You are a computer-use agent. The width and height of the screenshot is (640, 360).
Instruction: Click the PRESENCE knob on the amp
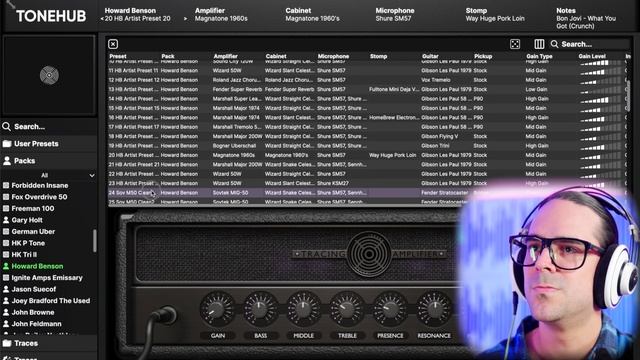[390, 309]
